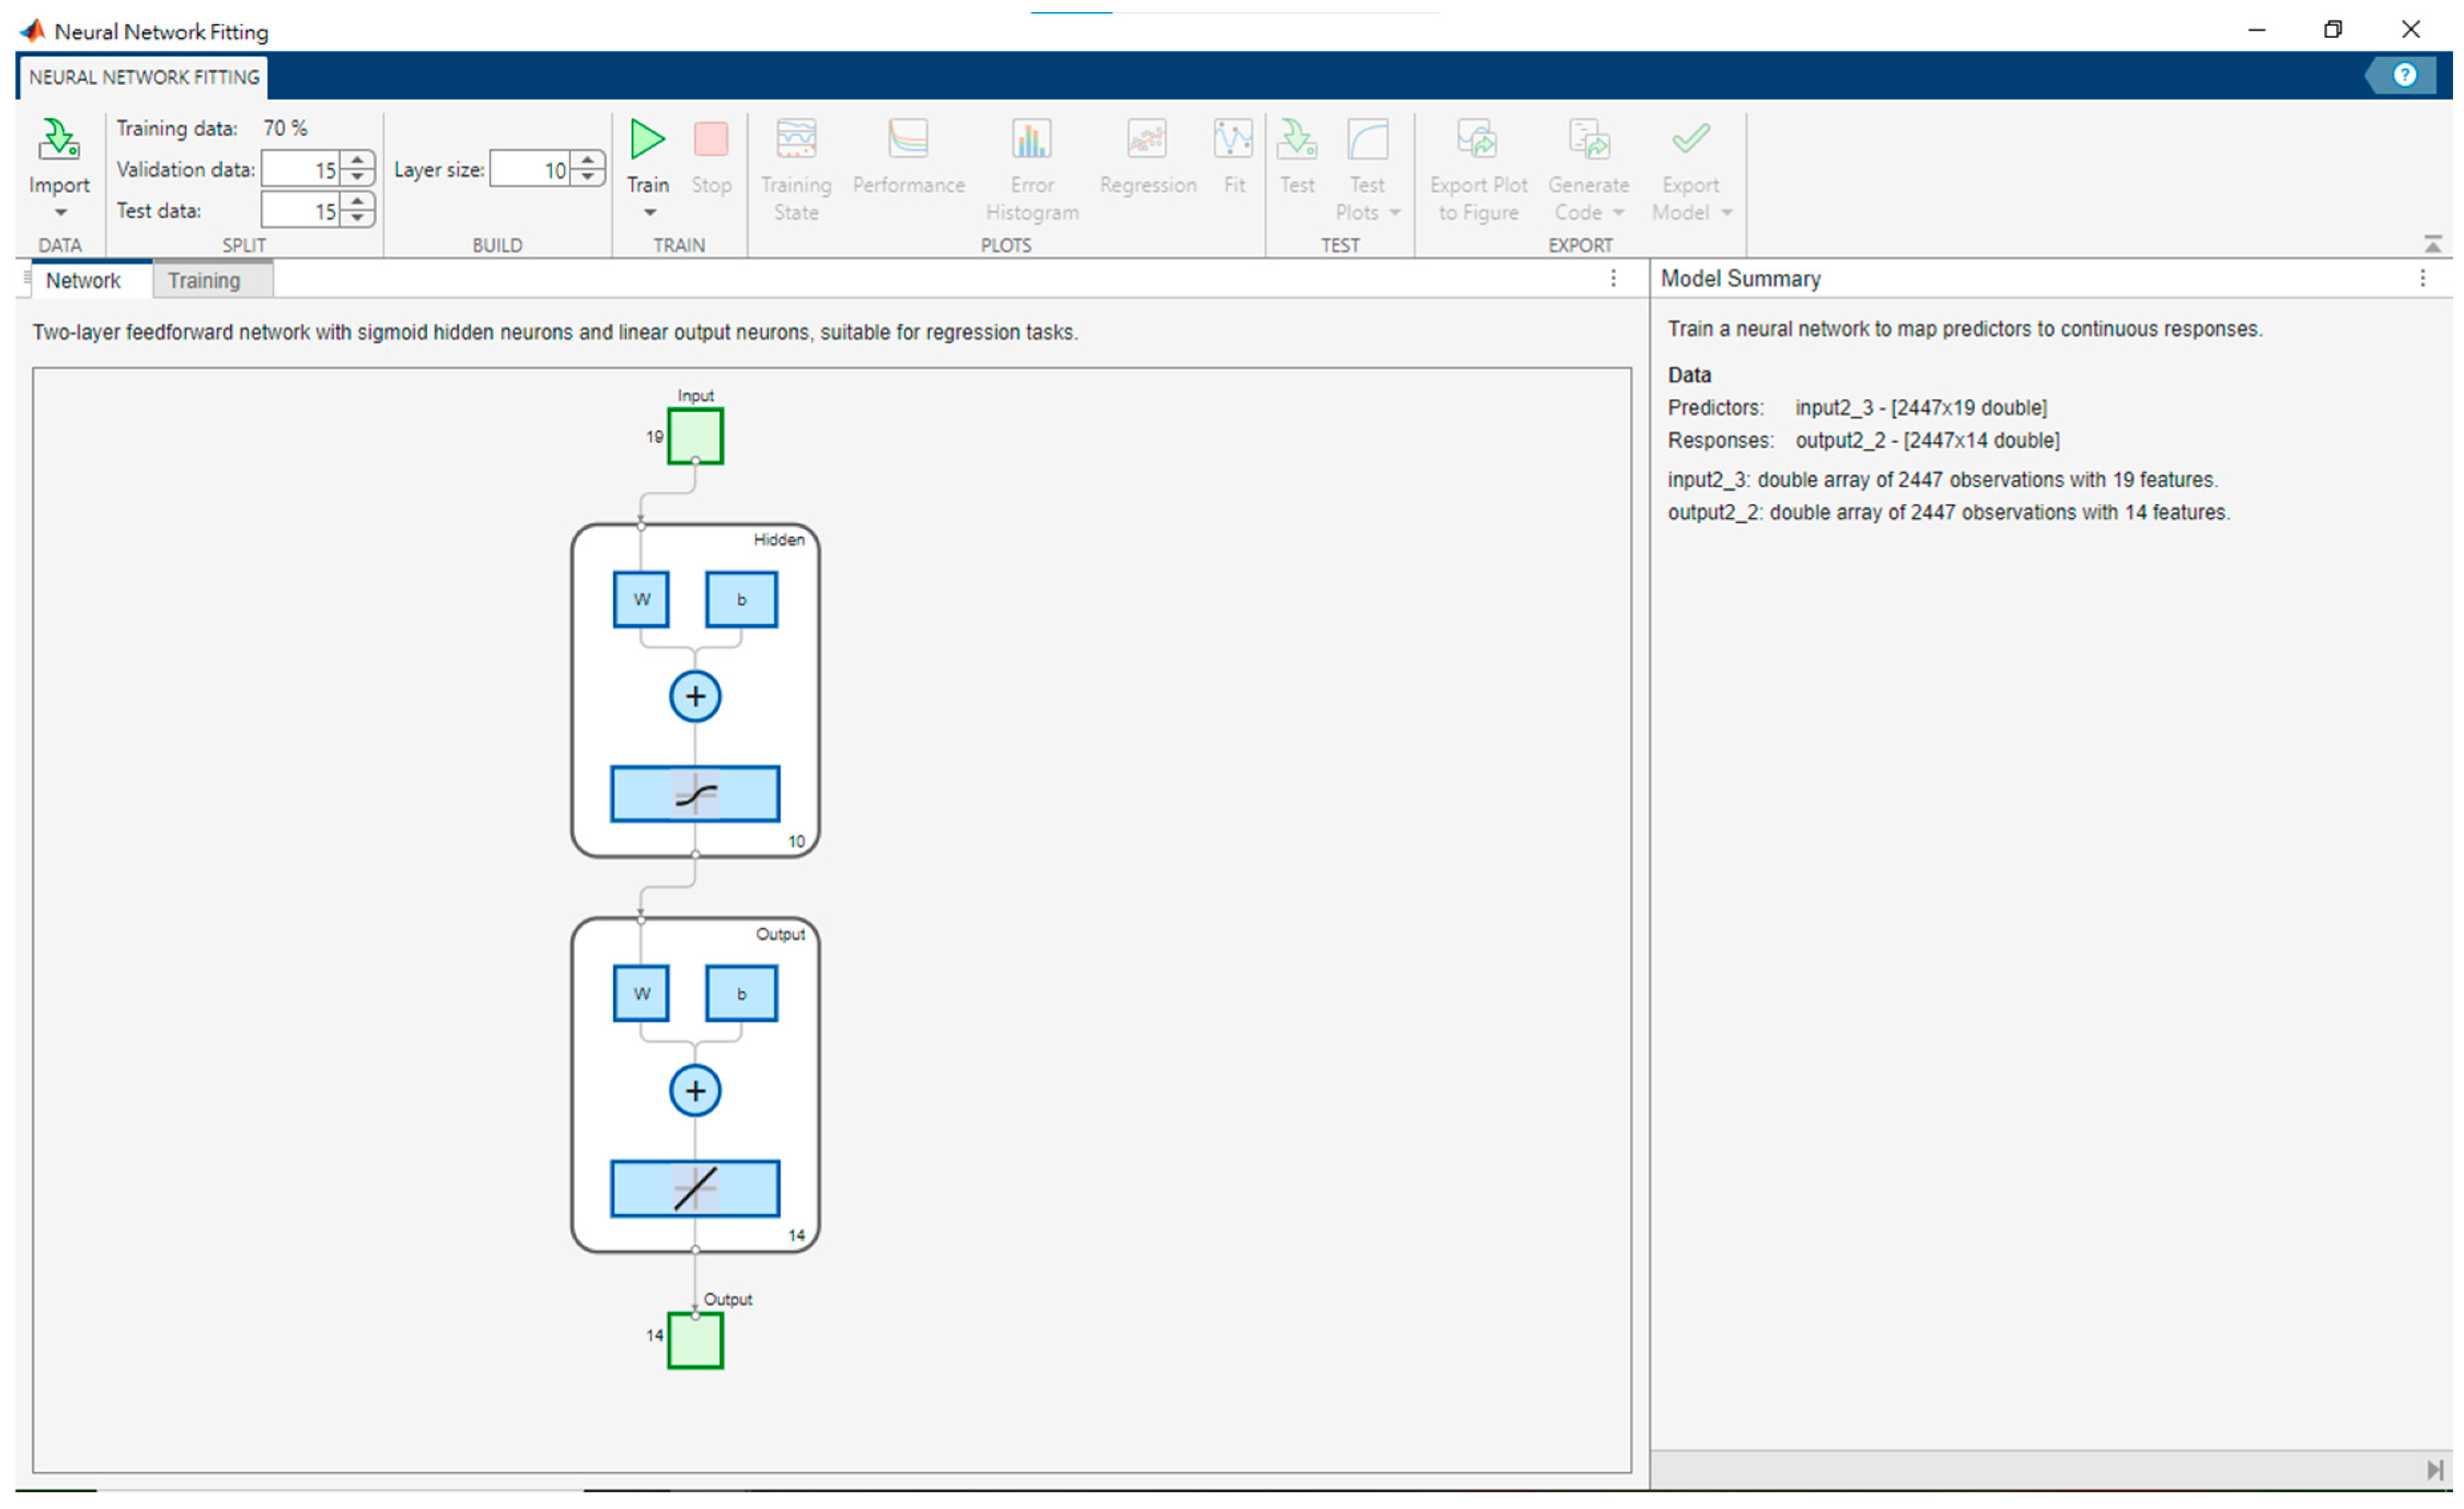Expand the Import dropdown arrow
Image resolution: width=2464 pixels, height=1509 pixels.
pyautogui.click(x=60, y=213)
